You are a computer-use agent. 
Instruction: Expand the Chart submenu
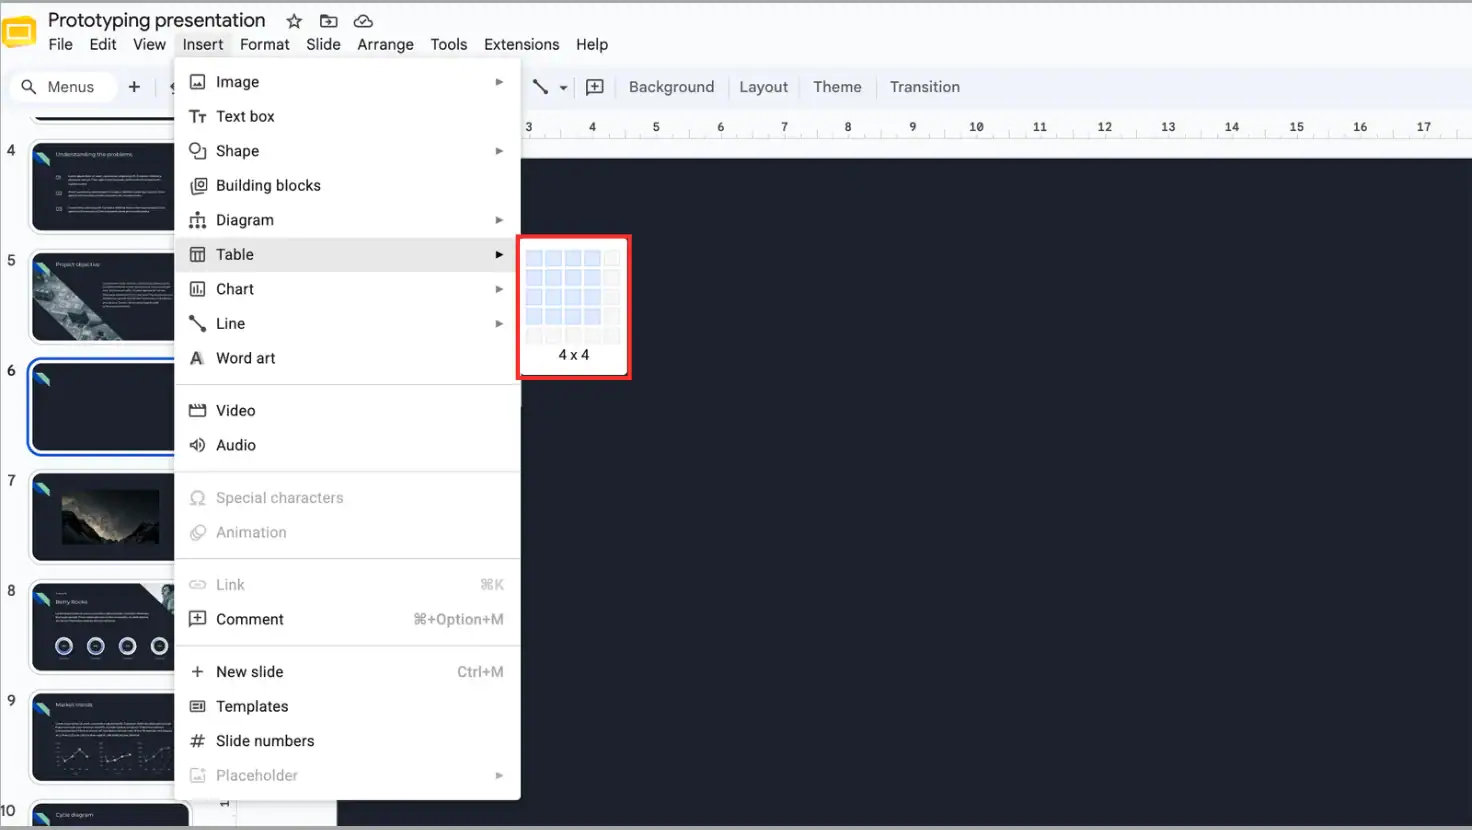(x=348, y=289)
